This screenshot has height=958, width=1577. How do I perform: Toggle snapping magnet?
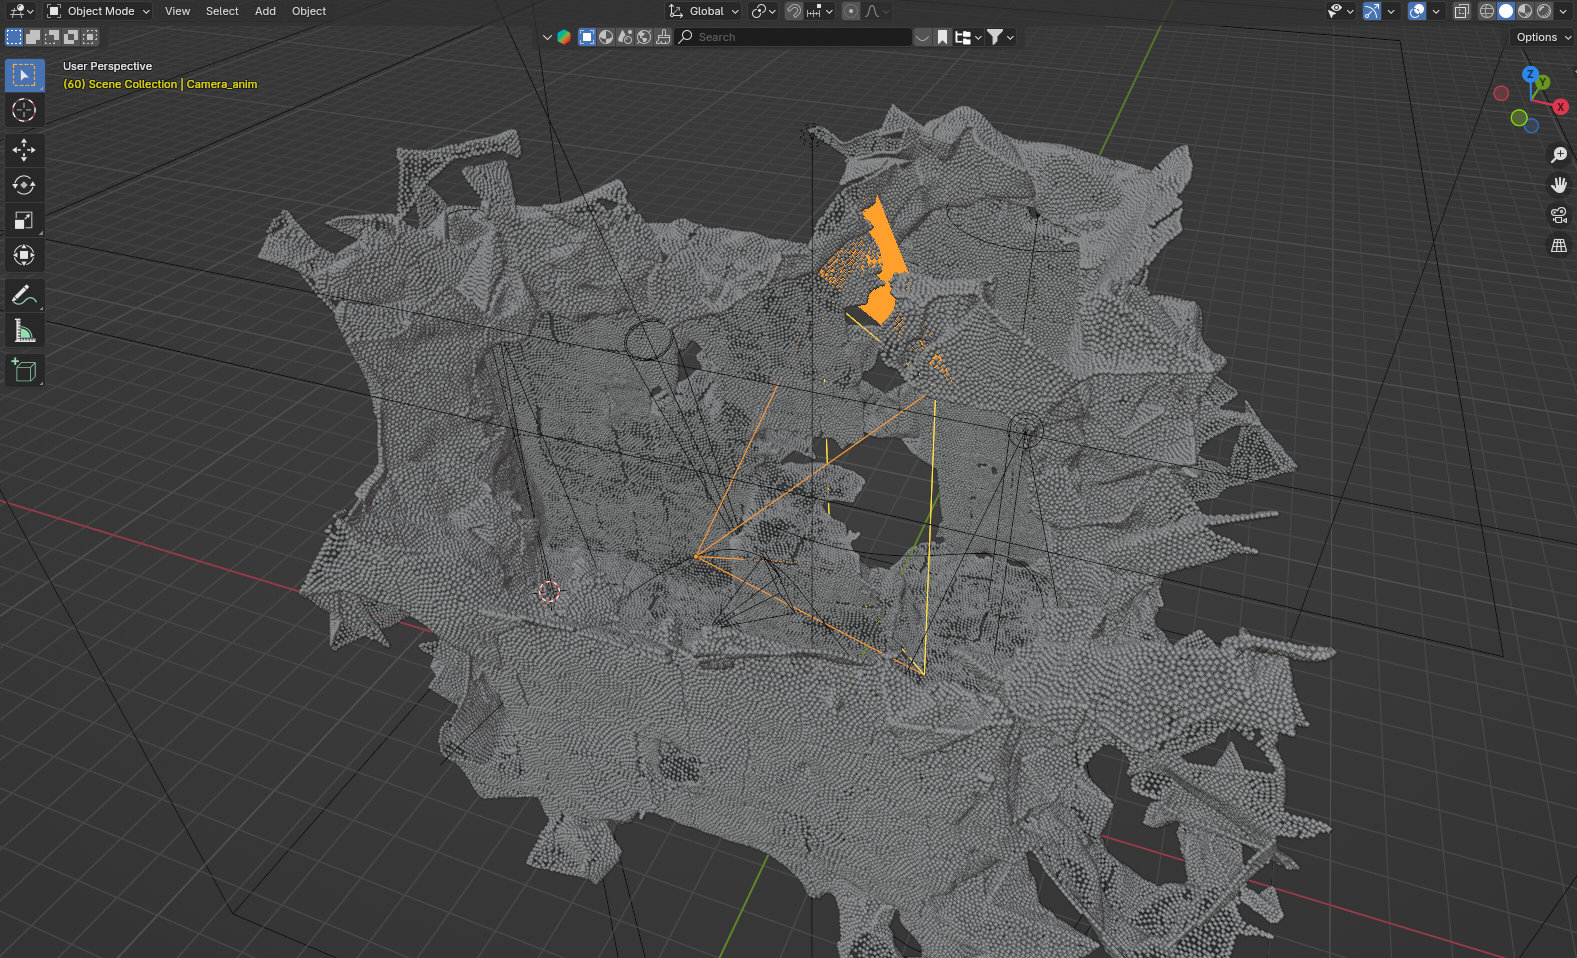tap(793, 11)
